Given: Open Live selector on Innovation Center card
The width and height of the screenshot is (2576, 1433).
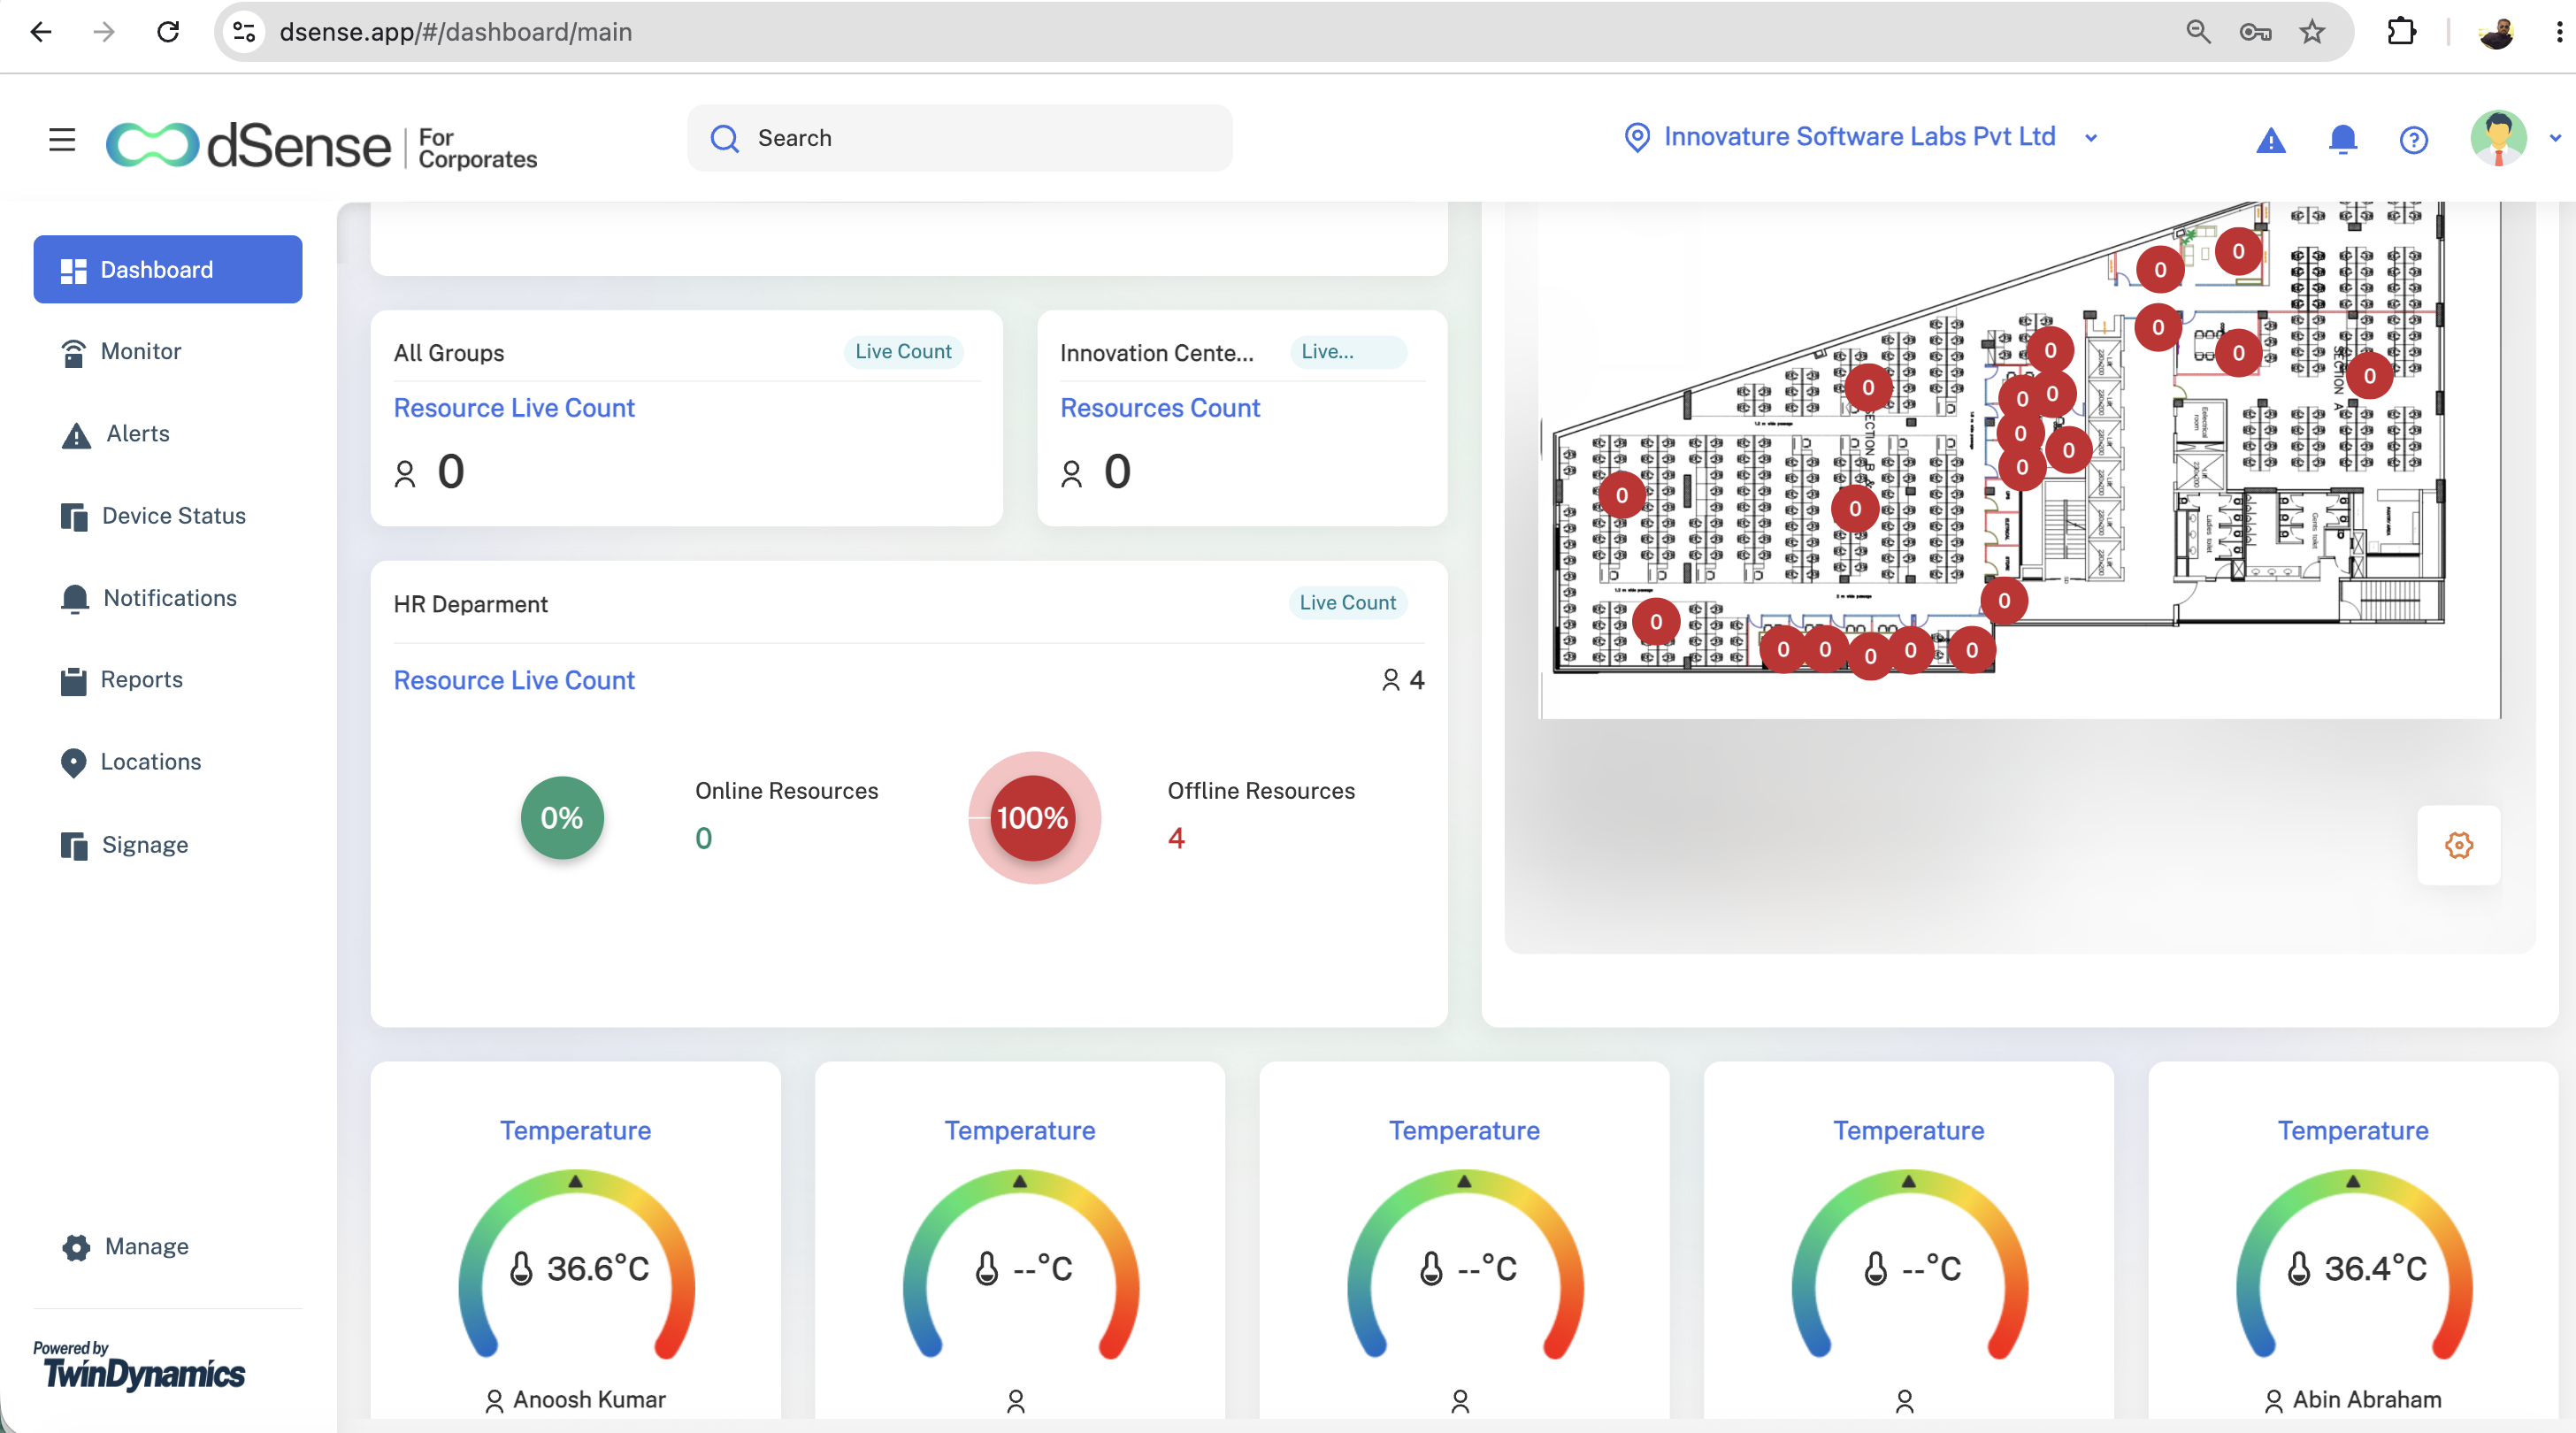Looking at the screenshot, I should point(1347,352).
